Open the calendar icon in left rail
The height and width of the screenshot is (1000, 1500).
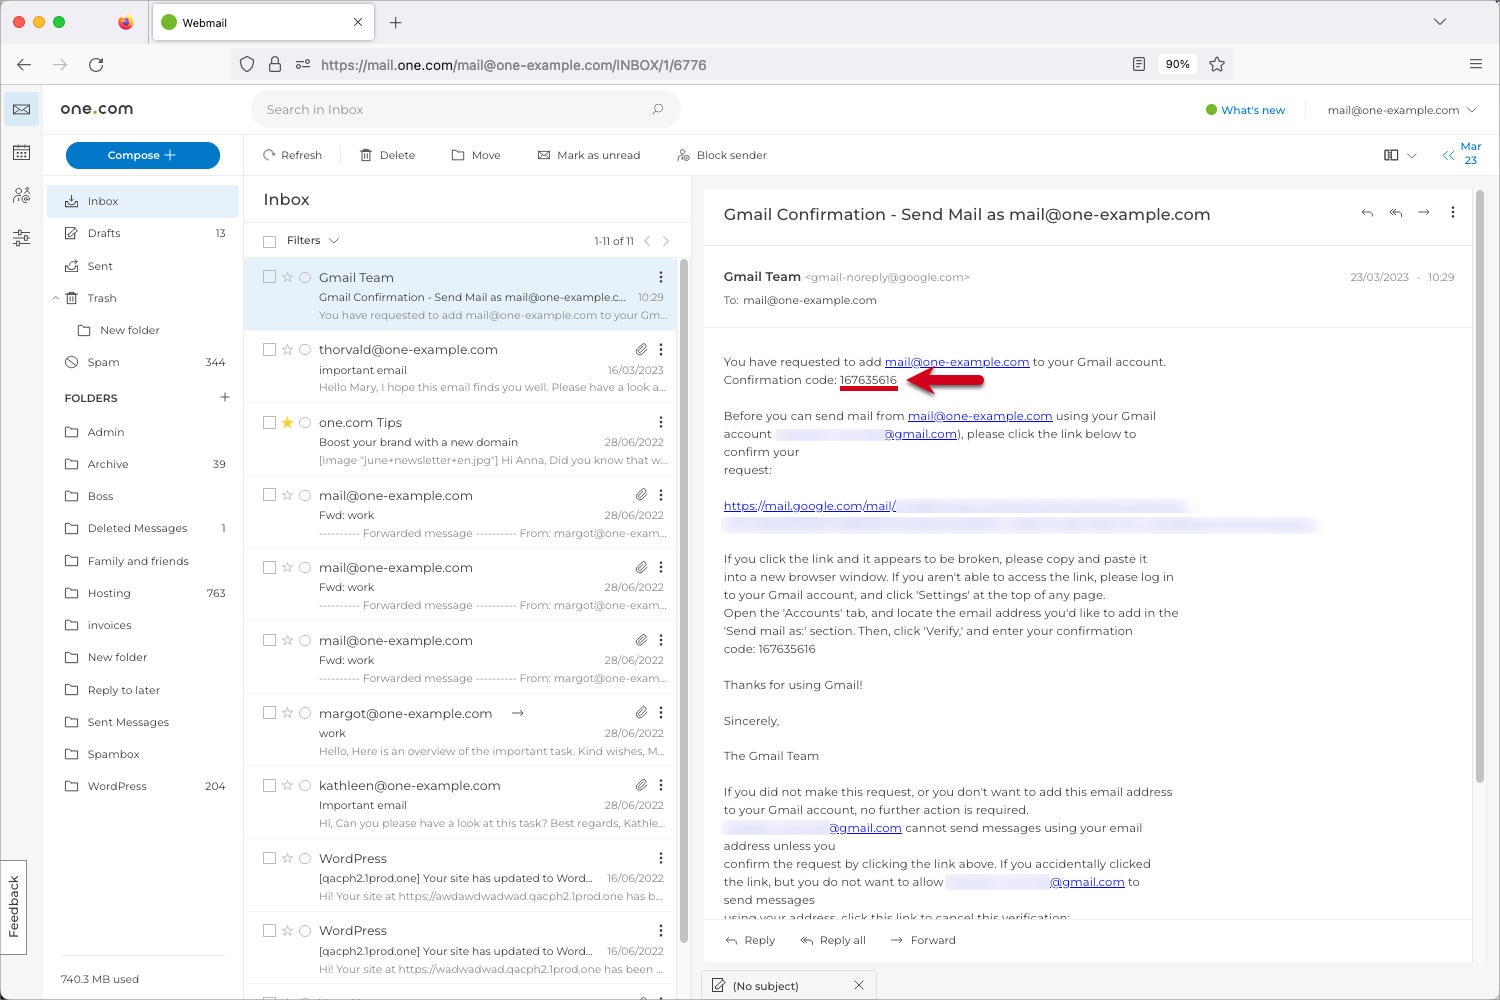(x=21, y=152)
